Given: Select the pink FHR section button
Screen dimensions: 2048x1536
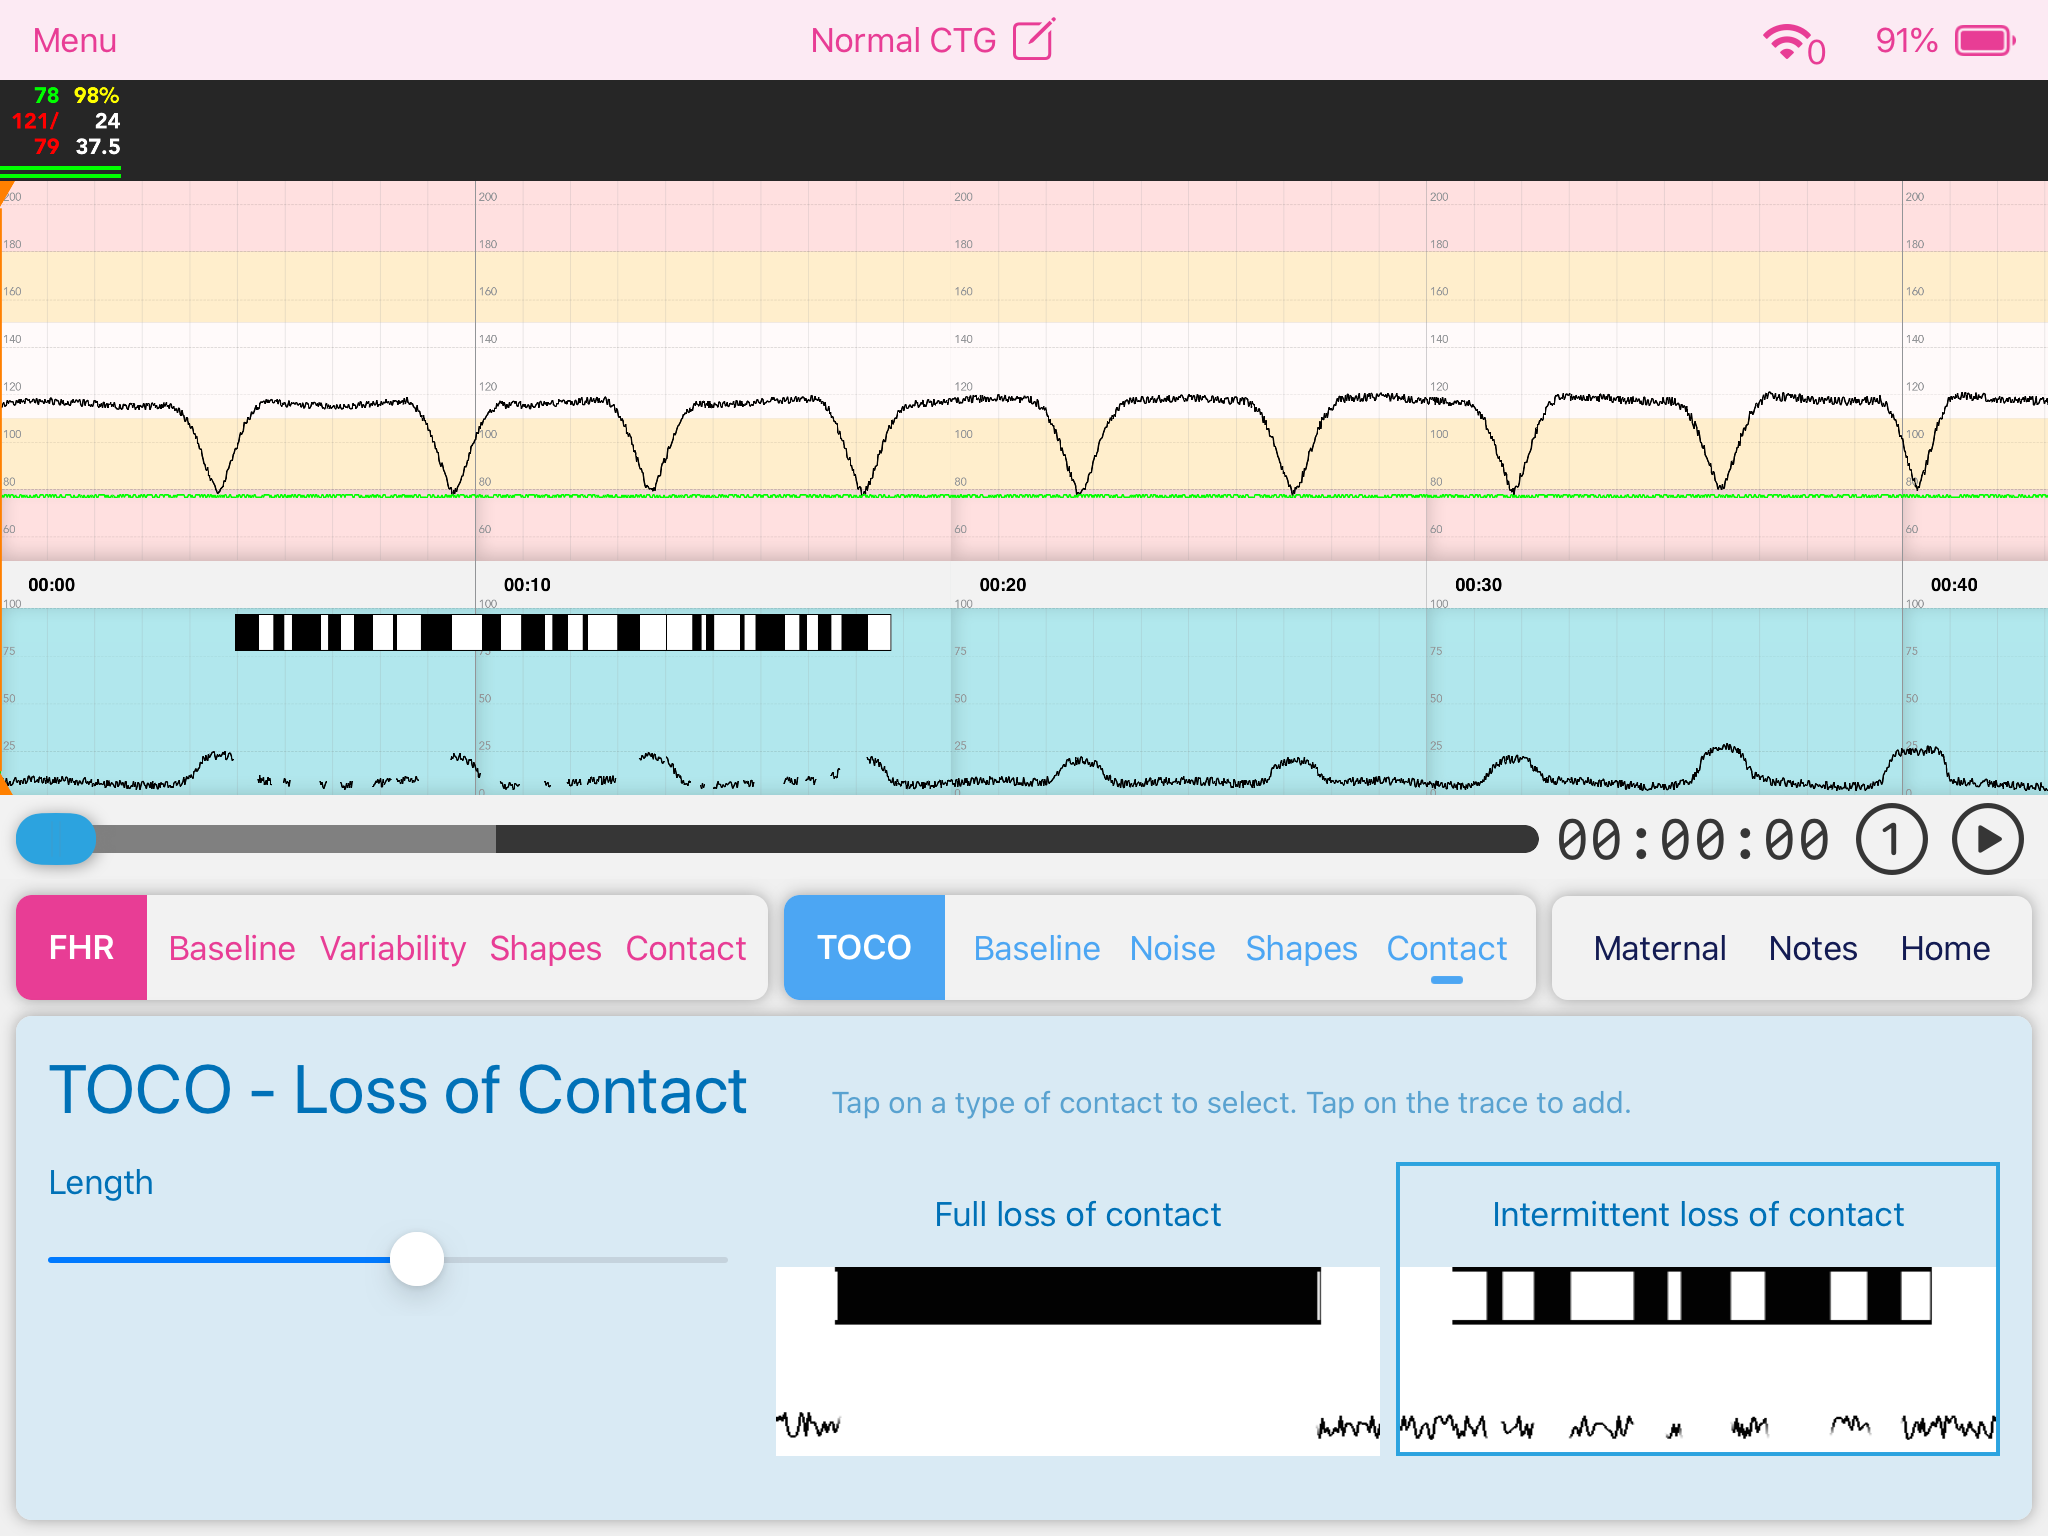Looking at the screenshot, I should click(82, 947).
